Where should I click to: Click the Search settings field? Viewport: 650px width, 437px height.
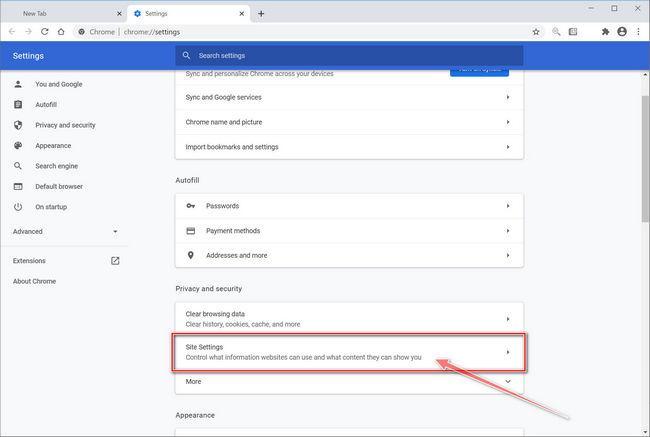pos(349,55)
